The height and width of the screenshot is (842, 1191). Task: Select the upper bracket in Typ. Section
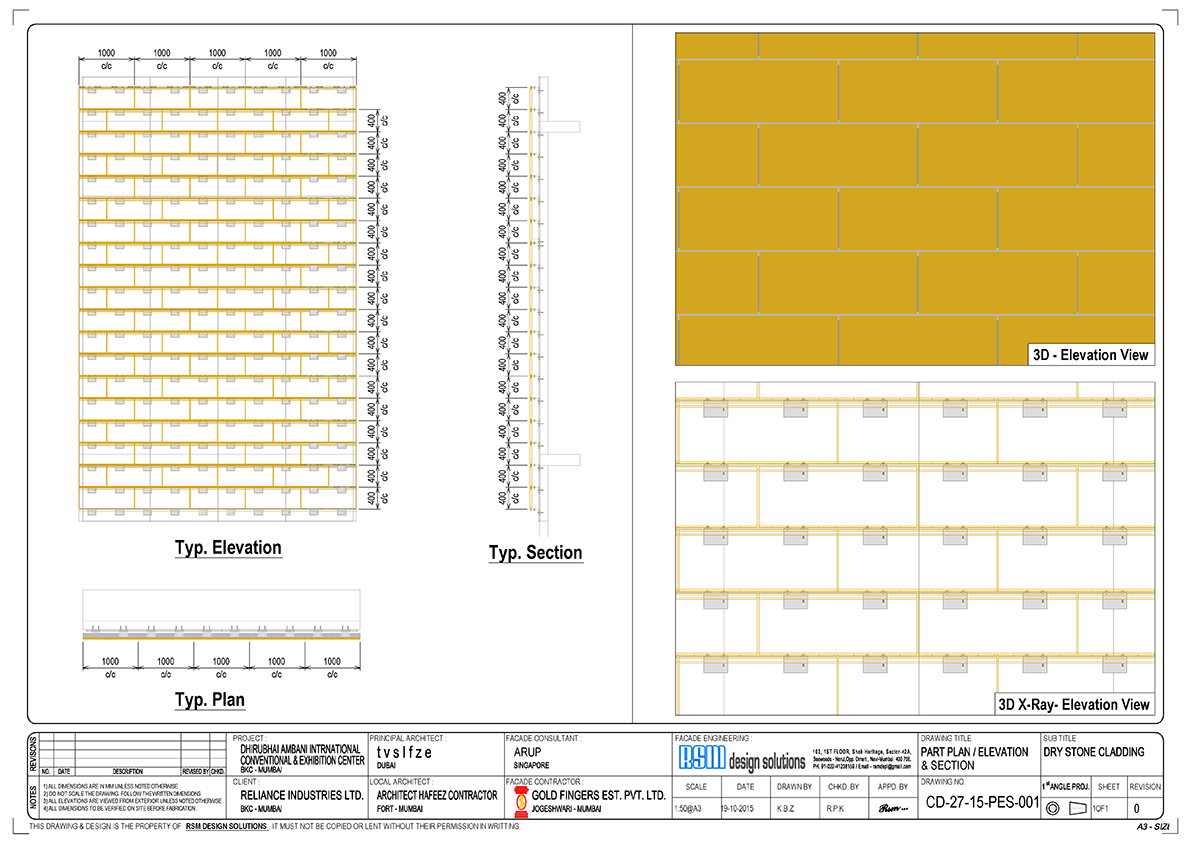[x=562, y=127]
